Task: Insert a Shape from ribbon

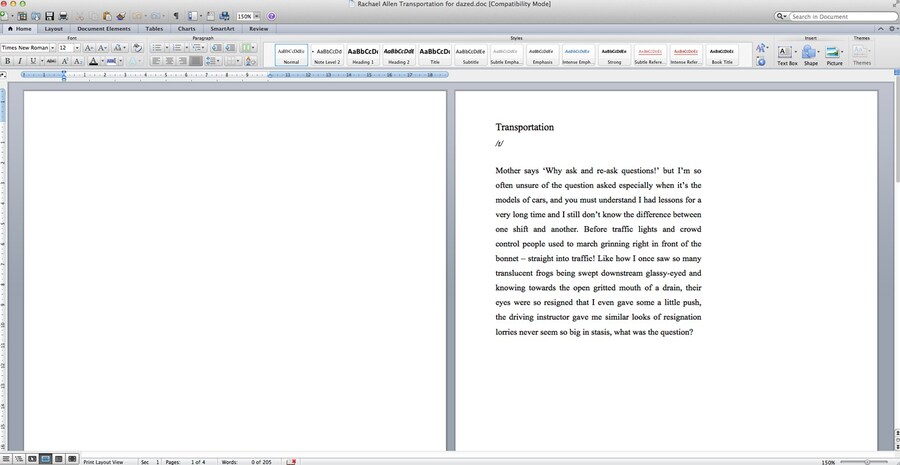Action: click(x=809, y=55)
